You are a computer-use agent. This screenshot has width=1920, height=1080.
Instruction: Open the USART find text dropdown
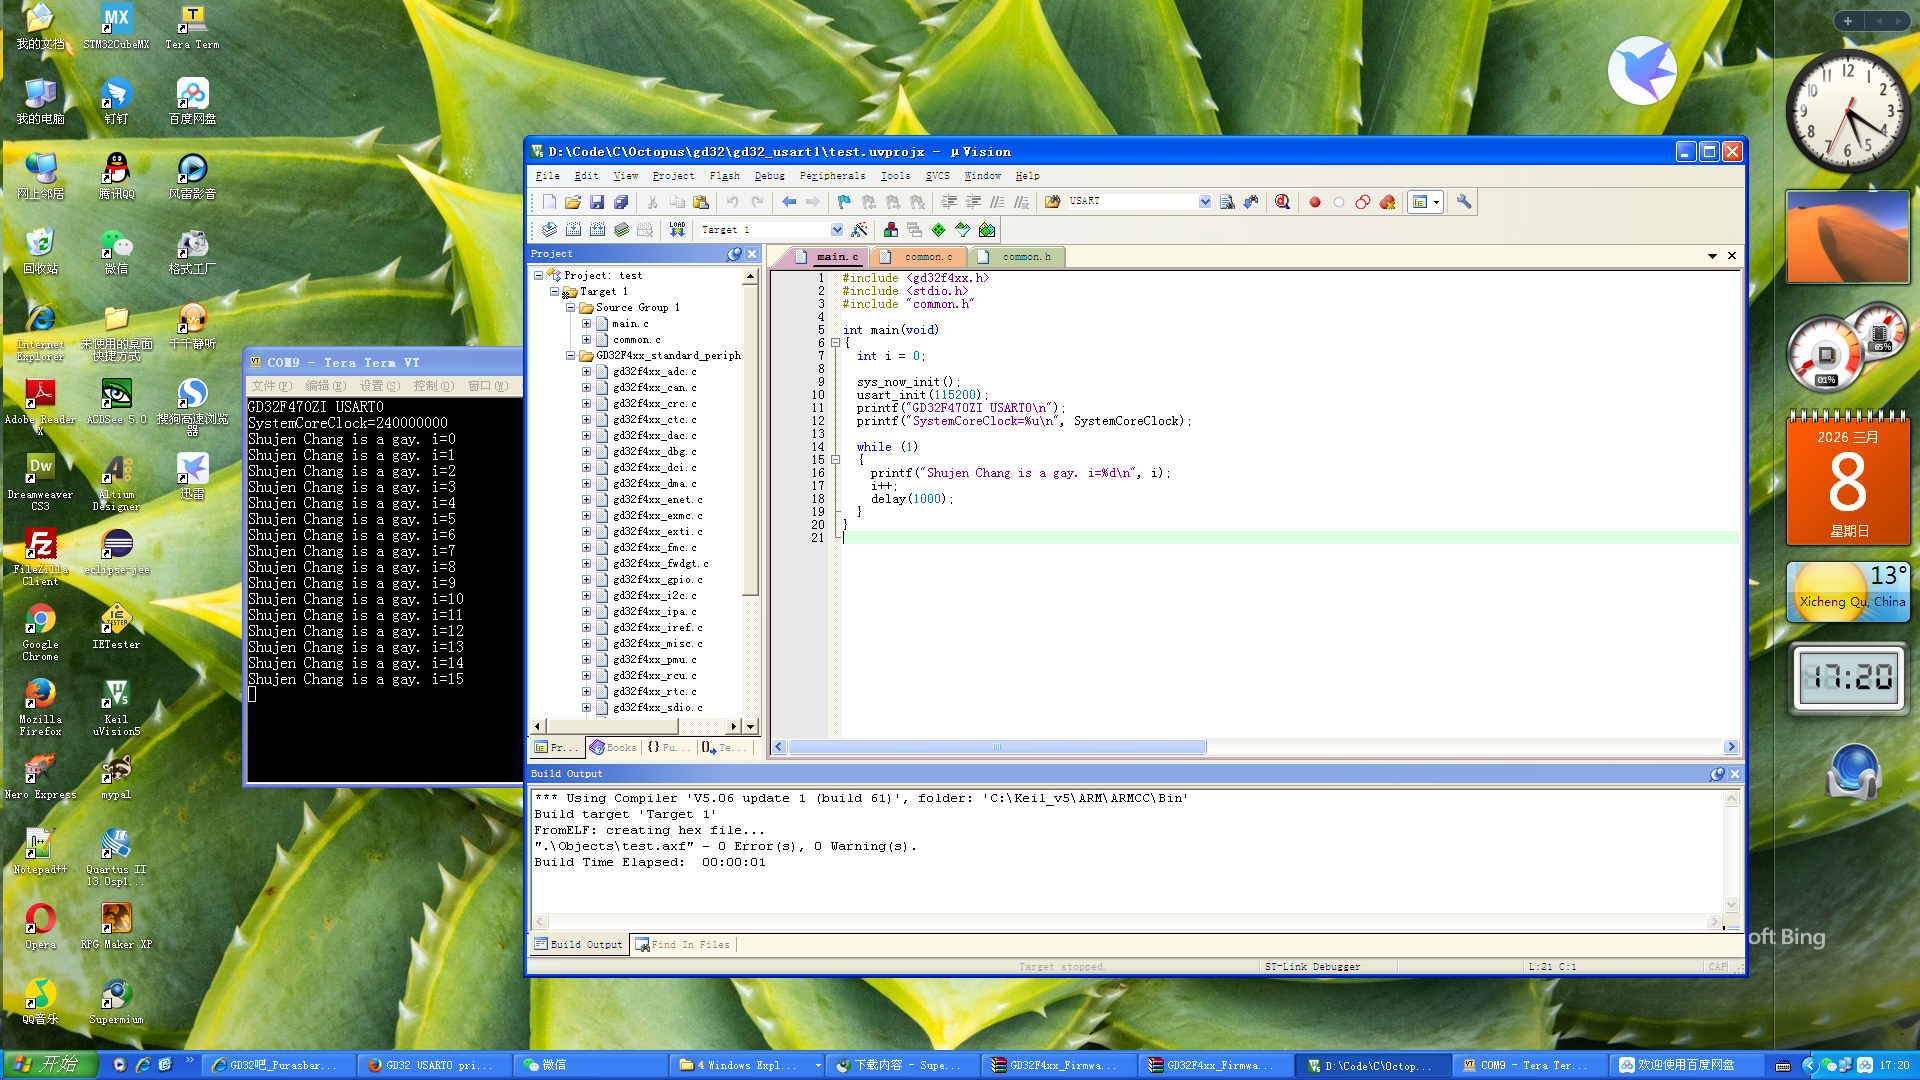[x=1204, y=202]
